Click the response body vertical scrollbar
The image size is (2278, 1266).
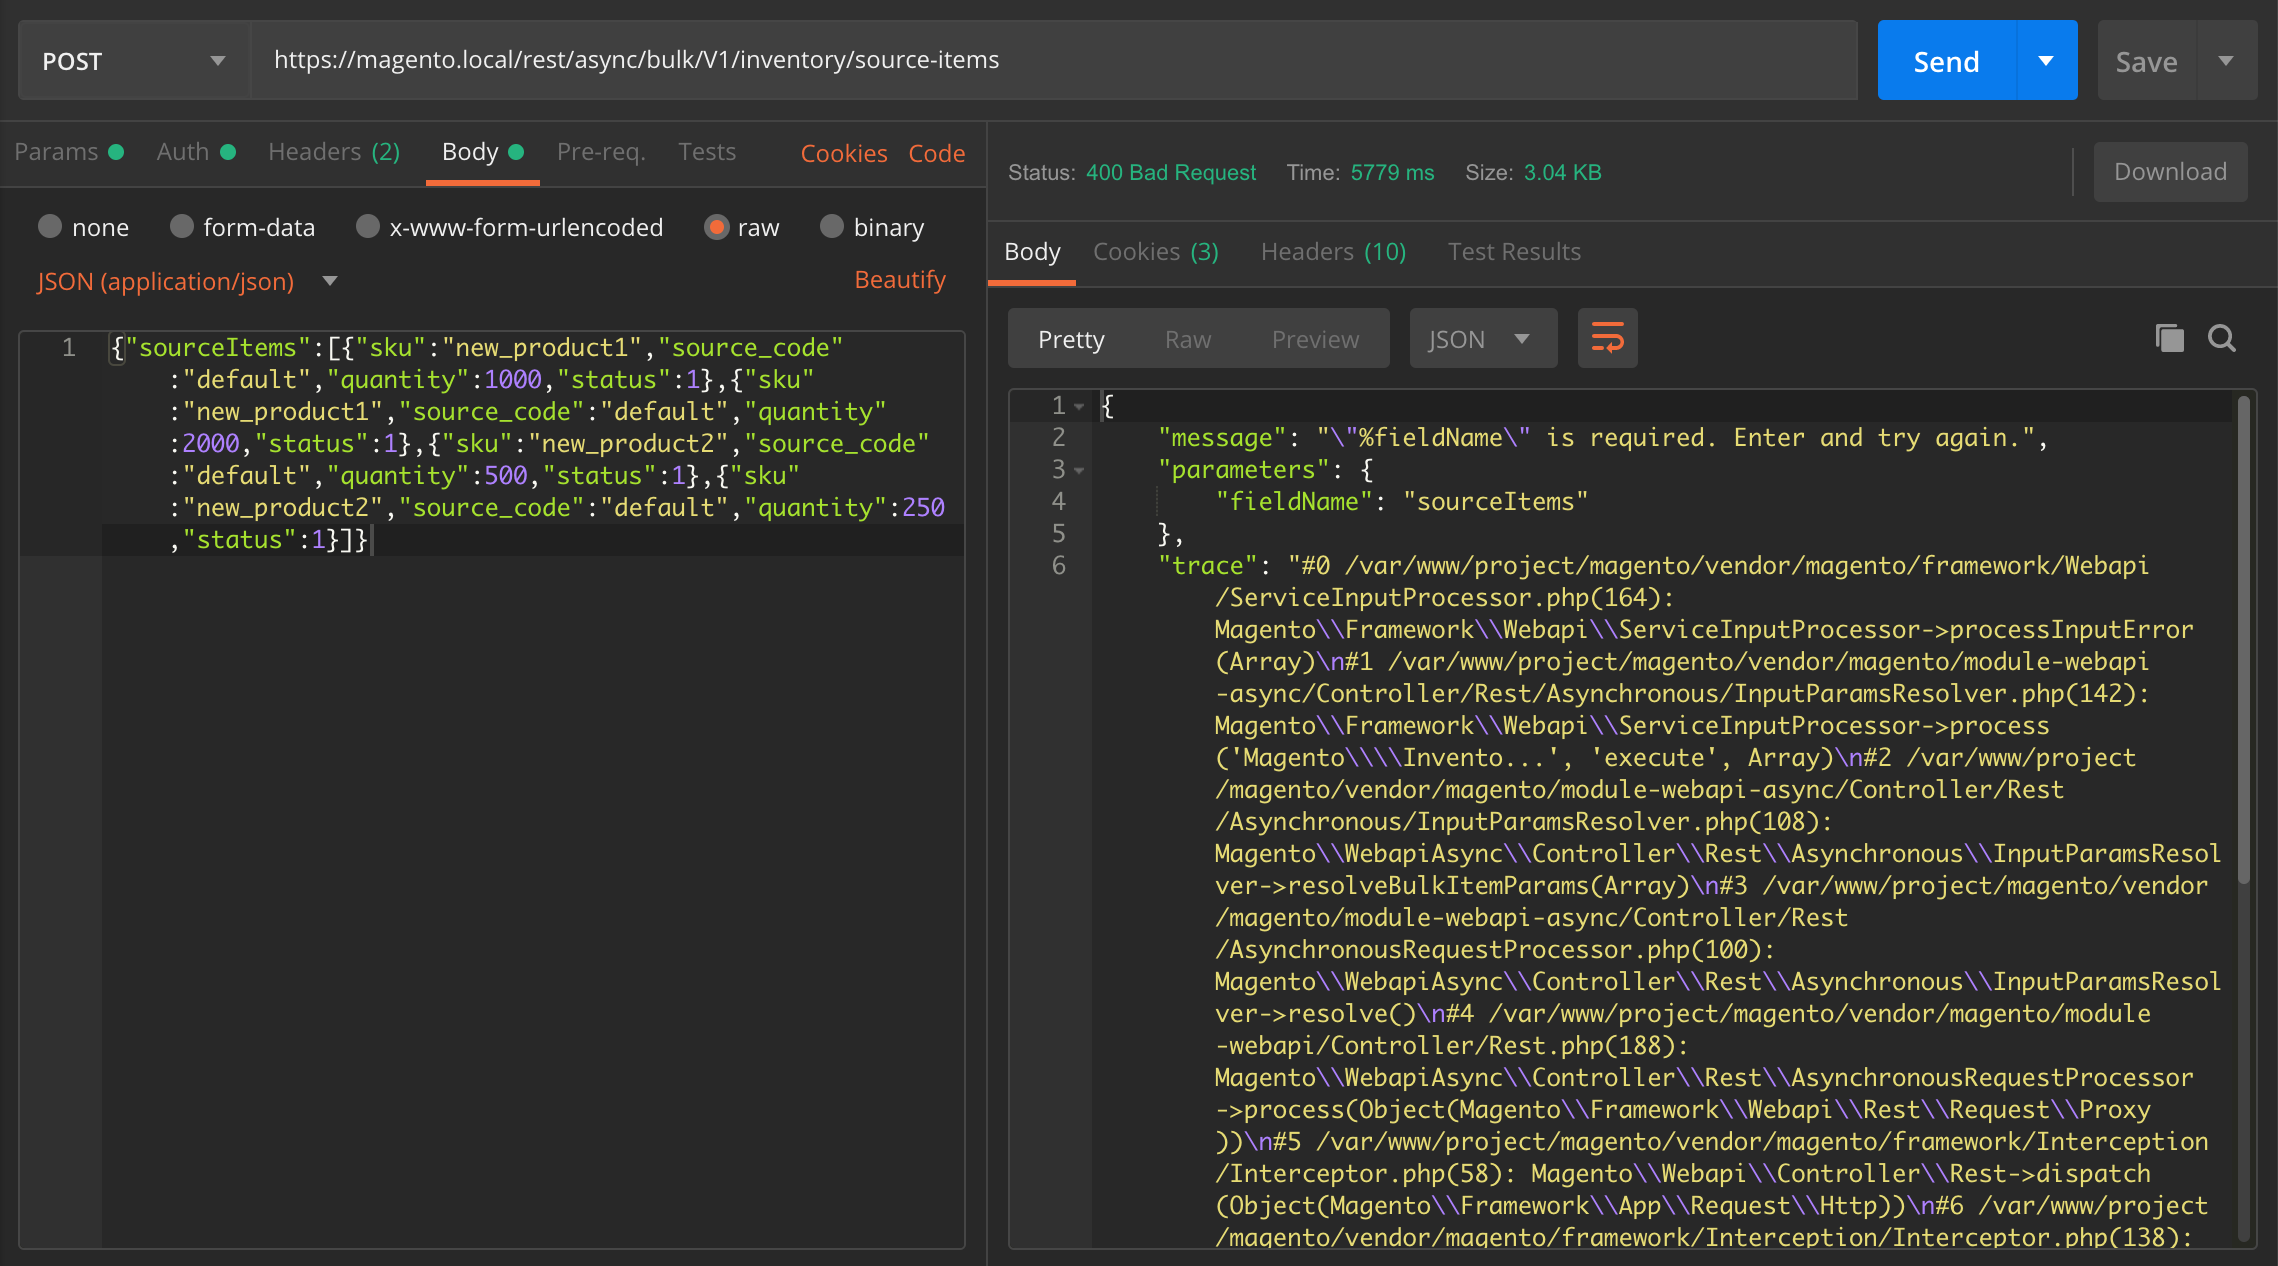point(2243,640)
